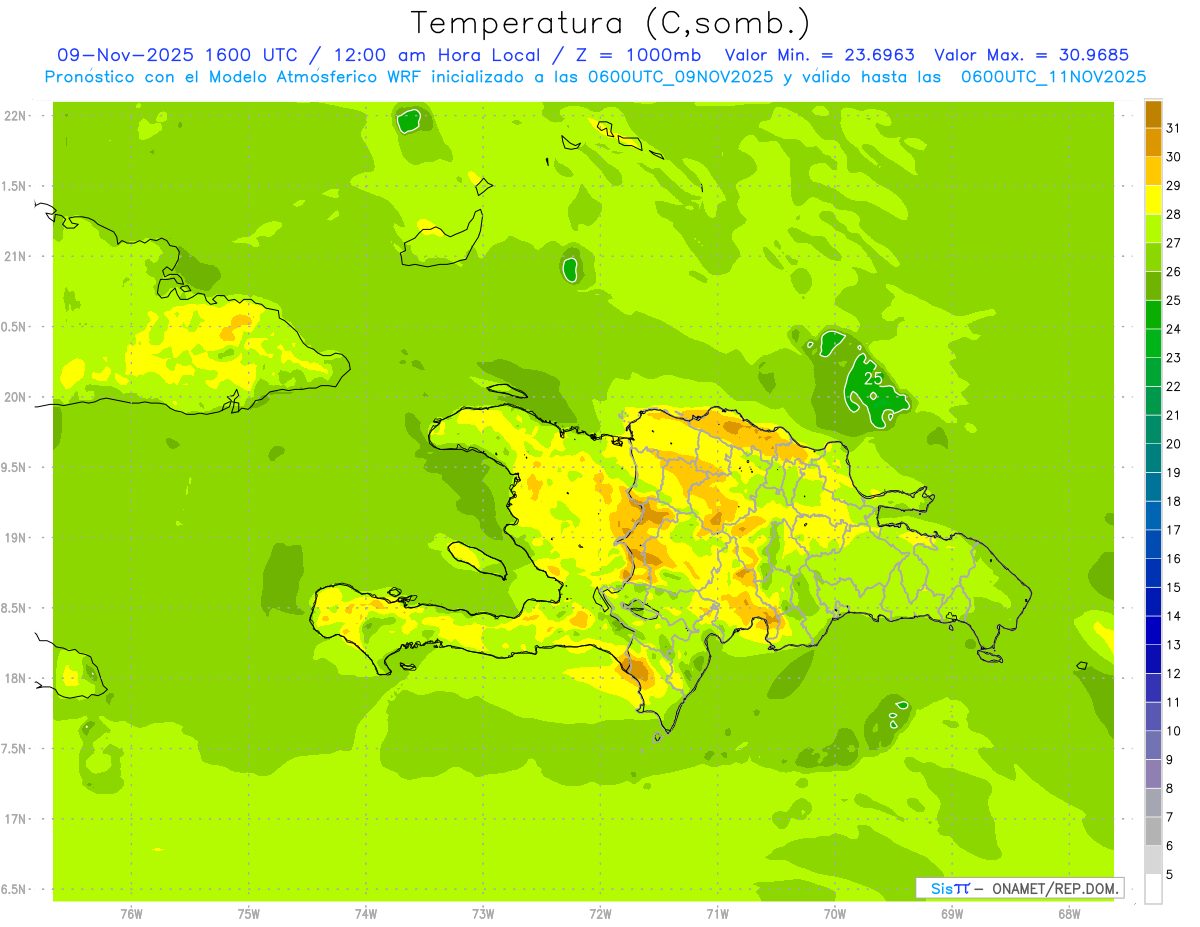1200x927 pixels.
Task: Click the '72W' longitude axis label
Action: pyautogui.click(x=600, y=914)
